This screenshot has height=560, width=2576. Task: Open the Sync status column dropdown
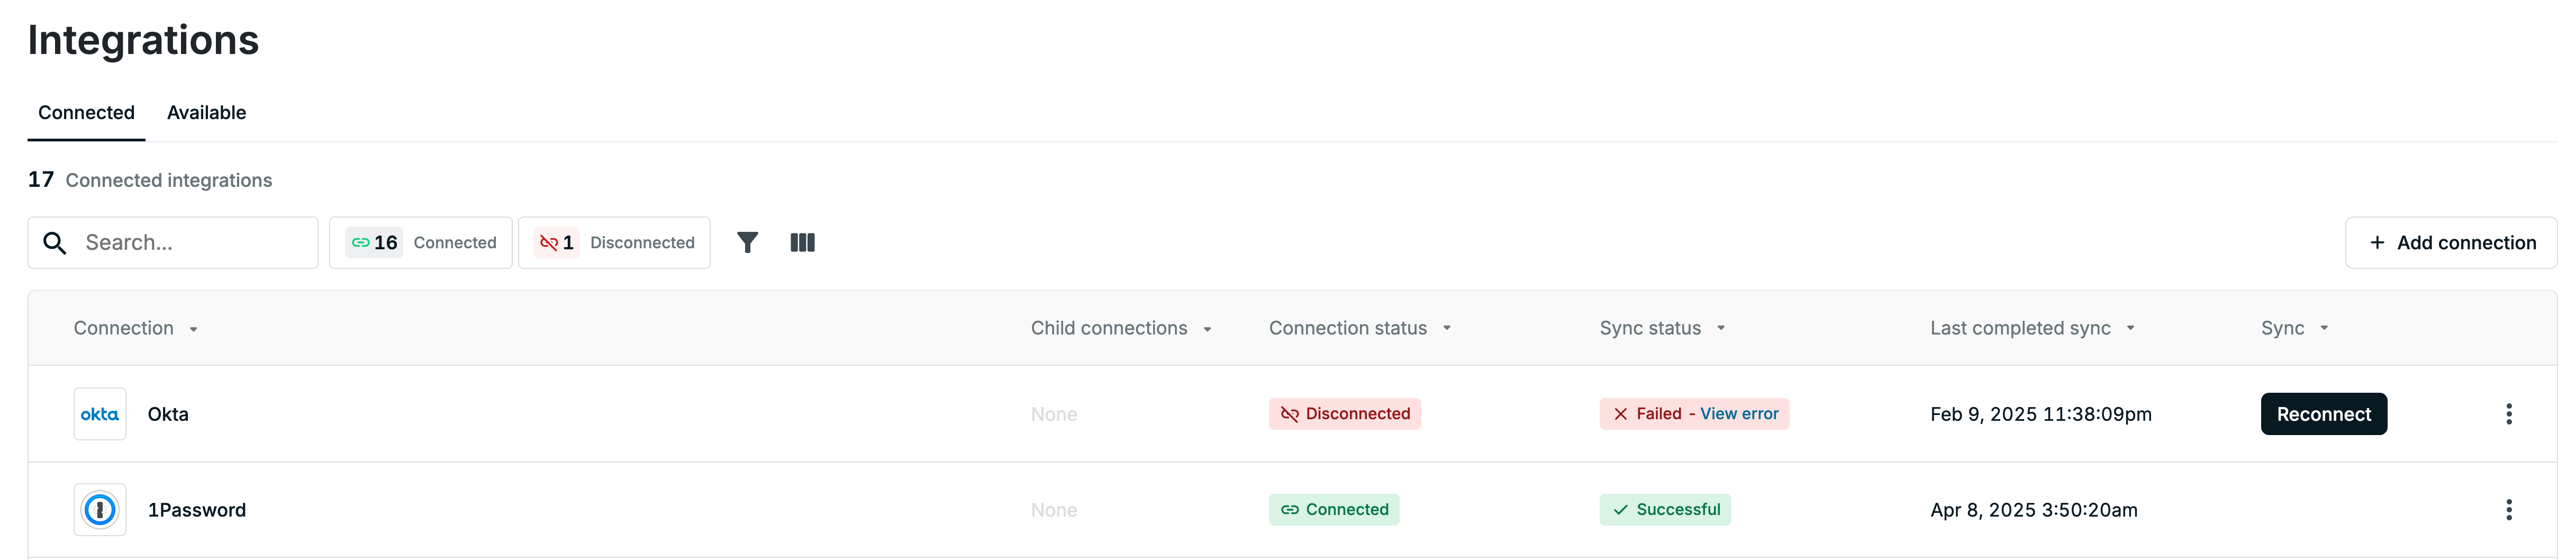(x=1720, y=329)
